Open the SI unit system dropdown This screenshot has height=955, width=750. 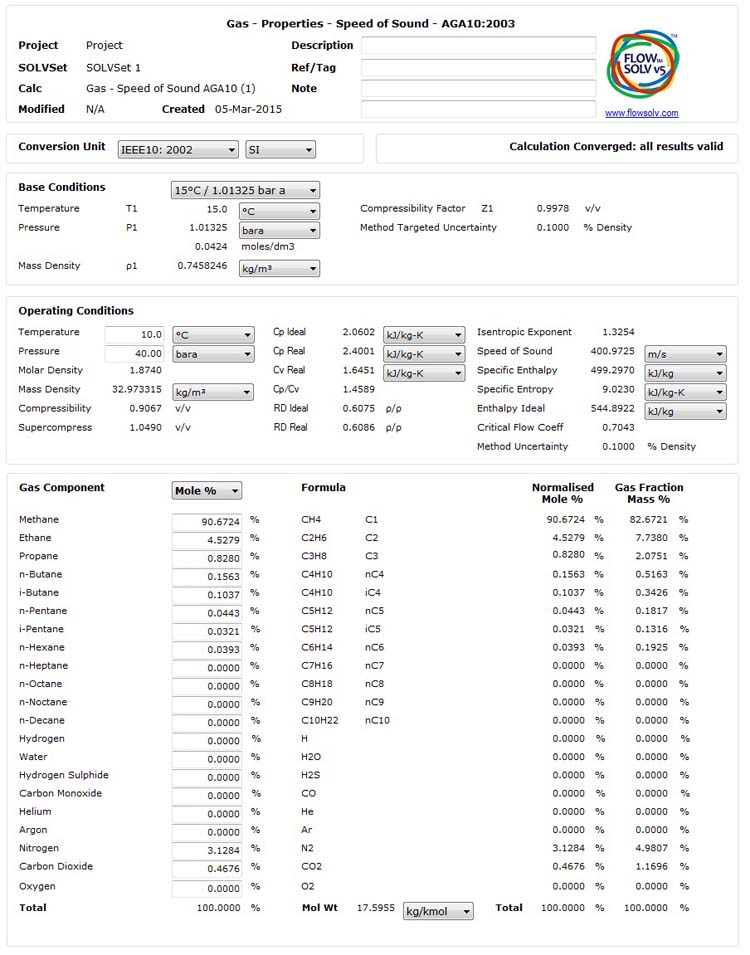(x=280, y=150)
